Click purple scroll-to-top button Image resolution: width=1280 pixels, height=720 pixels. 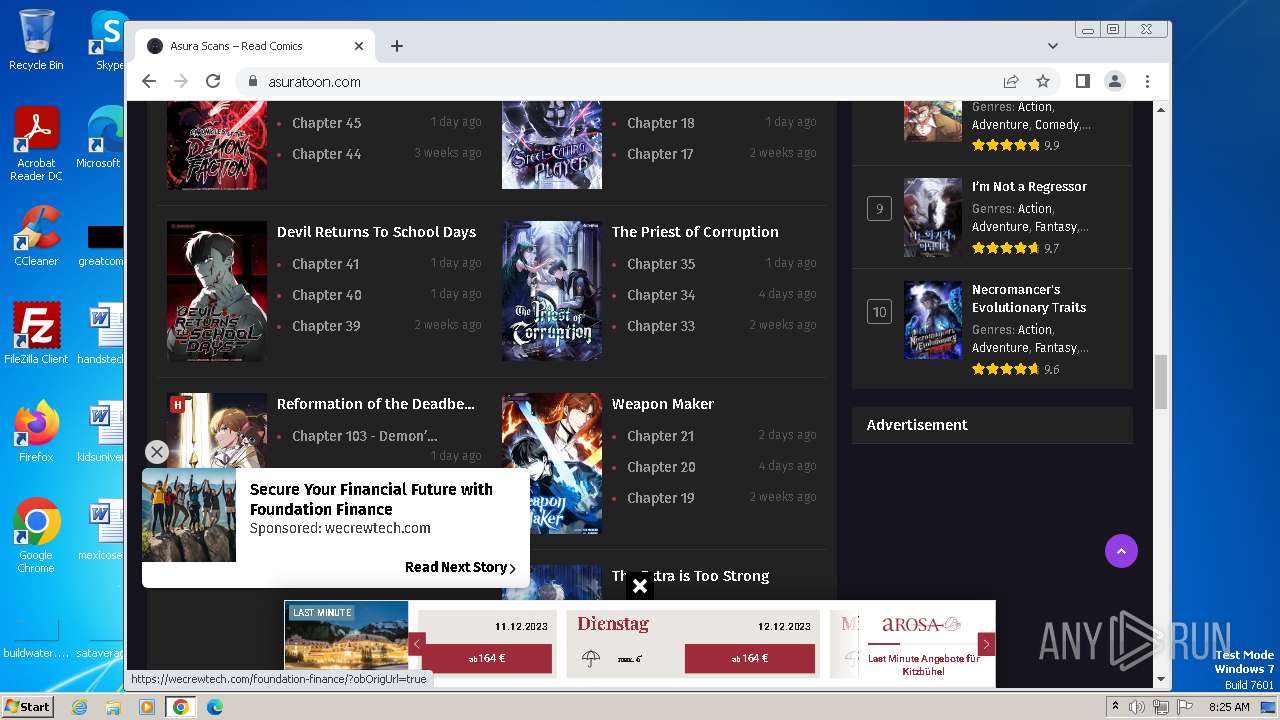(x=1121, y=551)
